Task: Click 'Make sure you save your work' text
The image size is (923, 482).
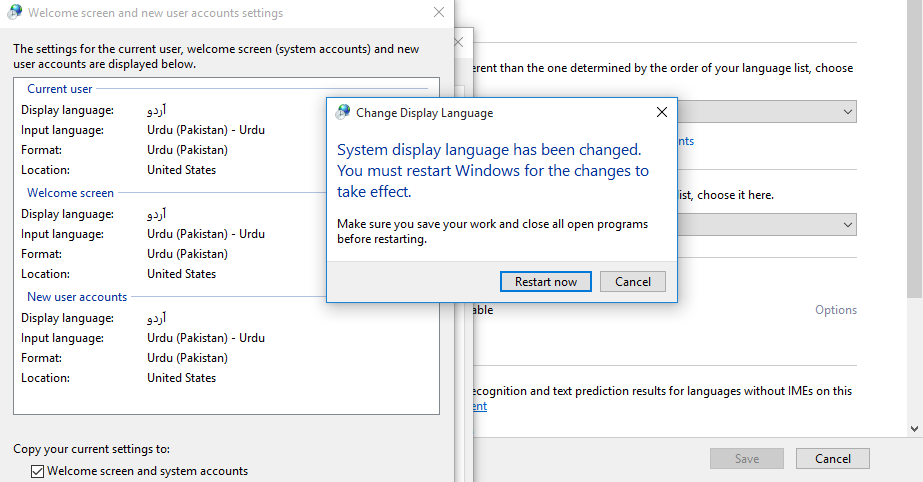Action: click(x=492, y=231)
